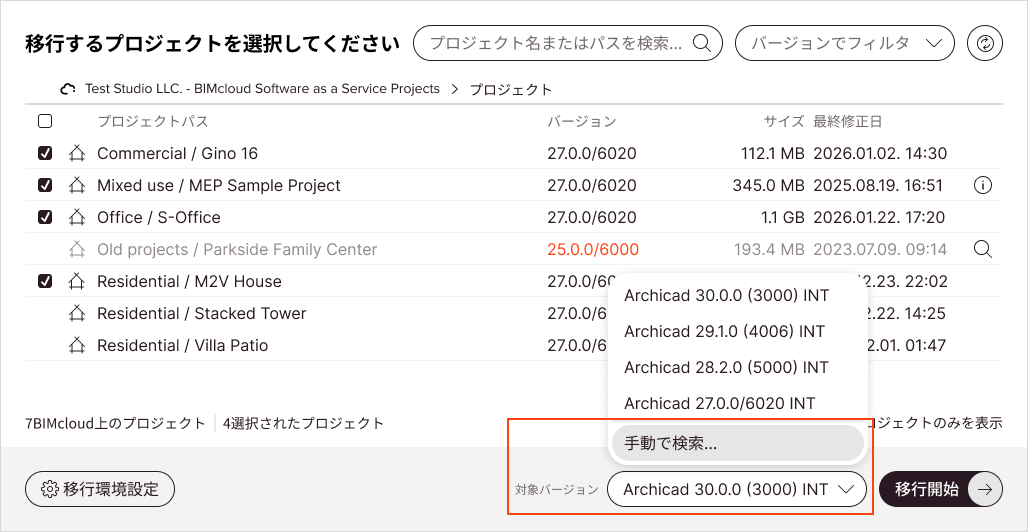Click the arrow icon on 移行開始 button
The image size is (1028, 532).
[985, 489]
